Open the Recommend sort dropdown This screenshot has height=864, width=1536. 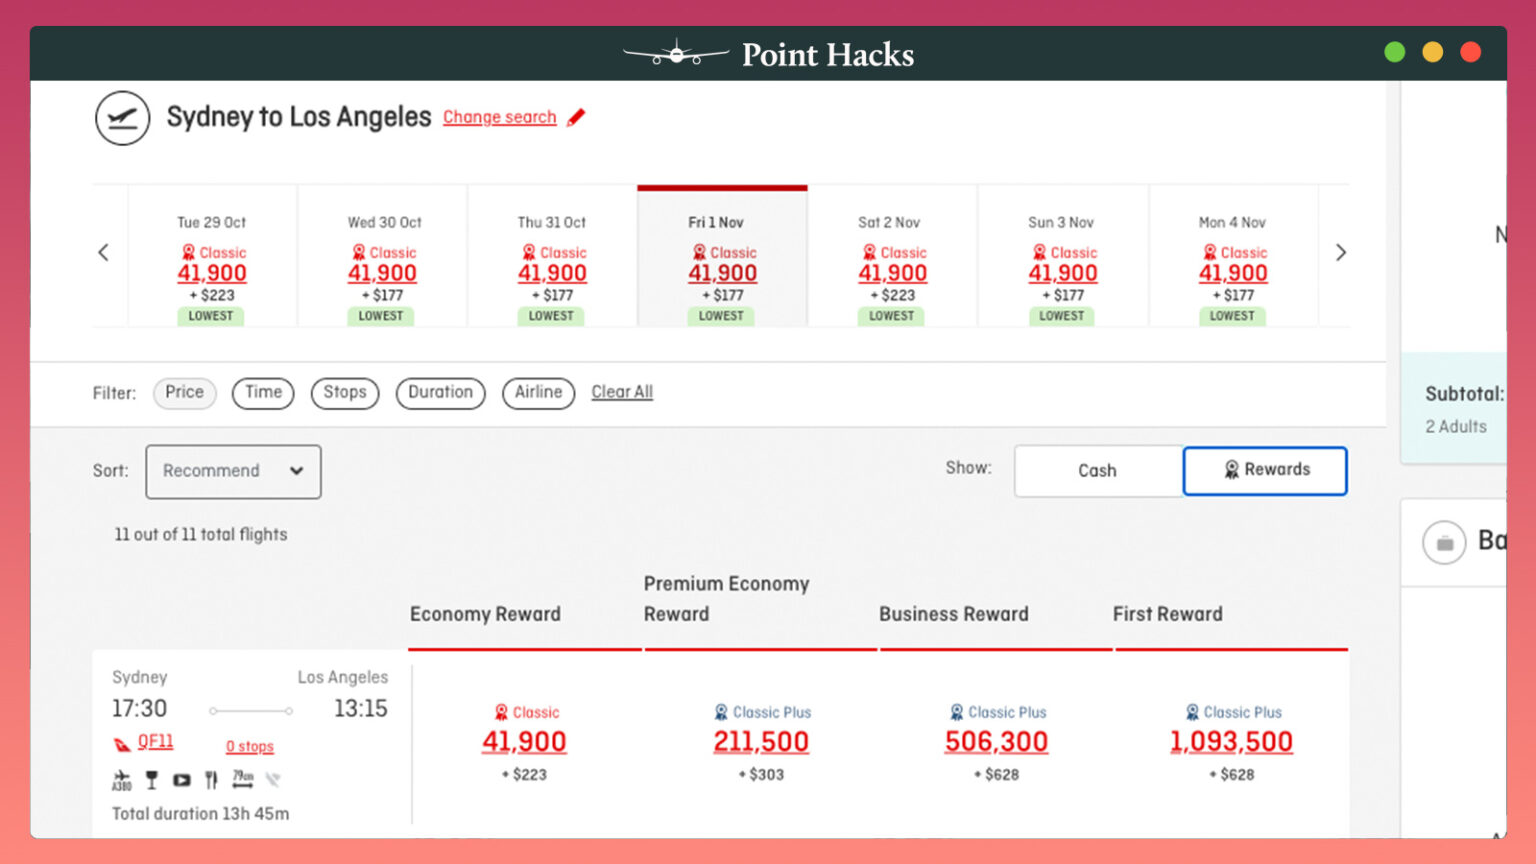click(x=233, y=471)
